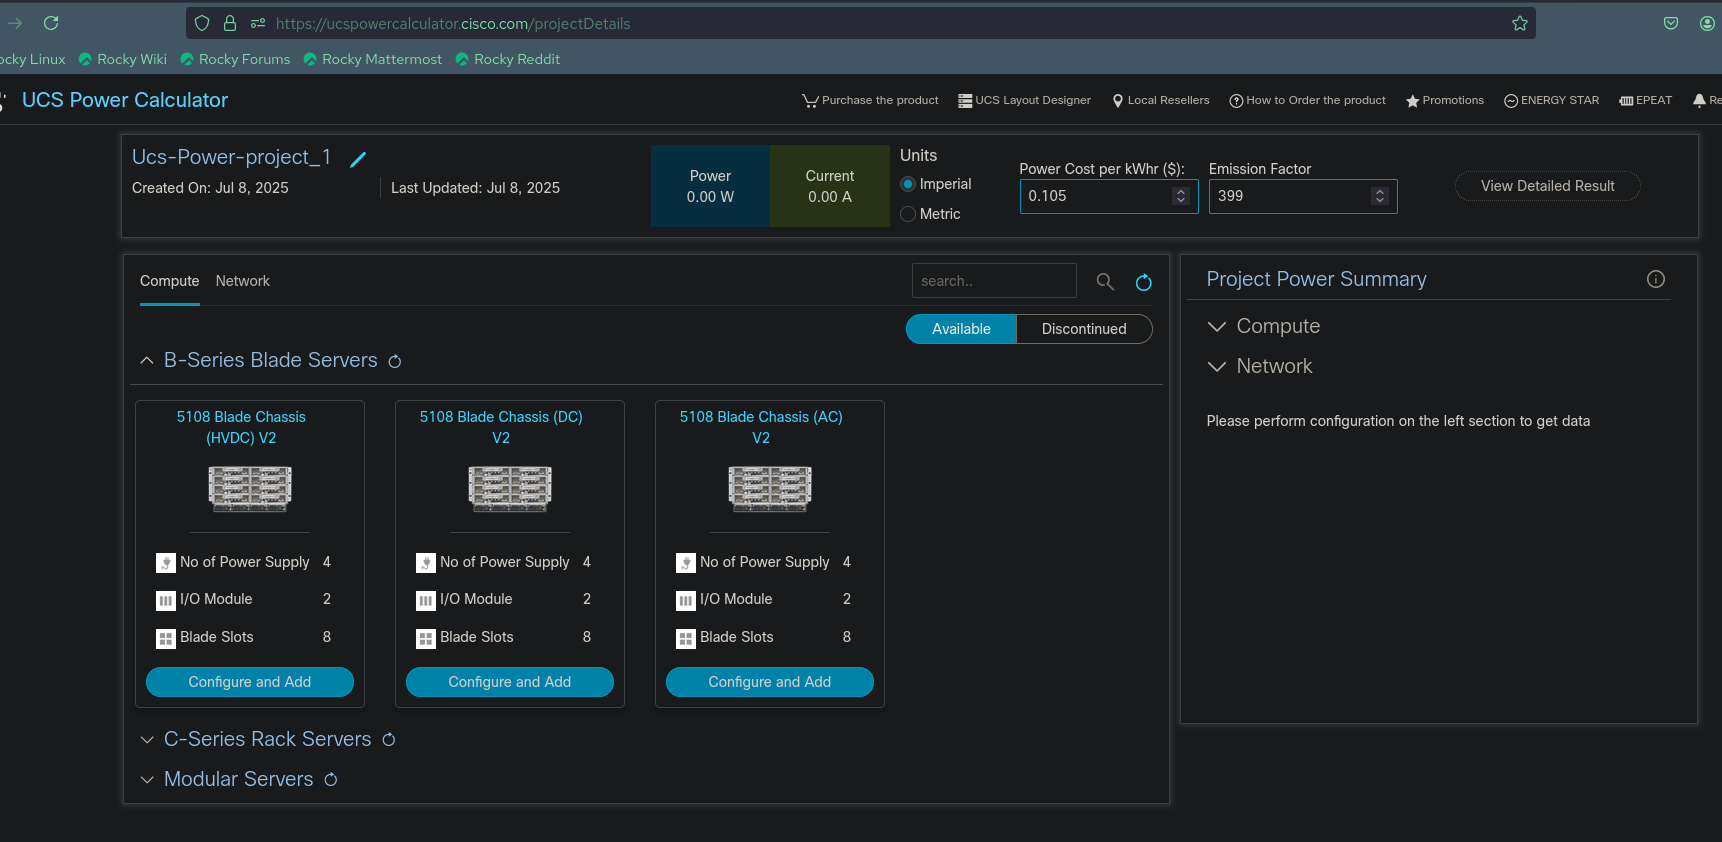The width and height of the screenshot is (1722, 842).
Task: Expand Network in Project Power Summary
Action: pyautogui.click(x=1217, y=367)
